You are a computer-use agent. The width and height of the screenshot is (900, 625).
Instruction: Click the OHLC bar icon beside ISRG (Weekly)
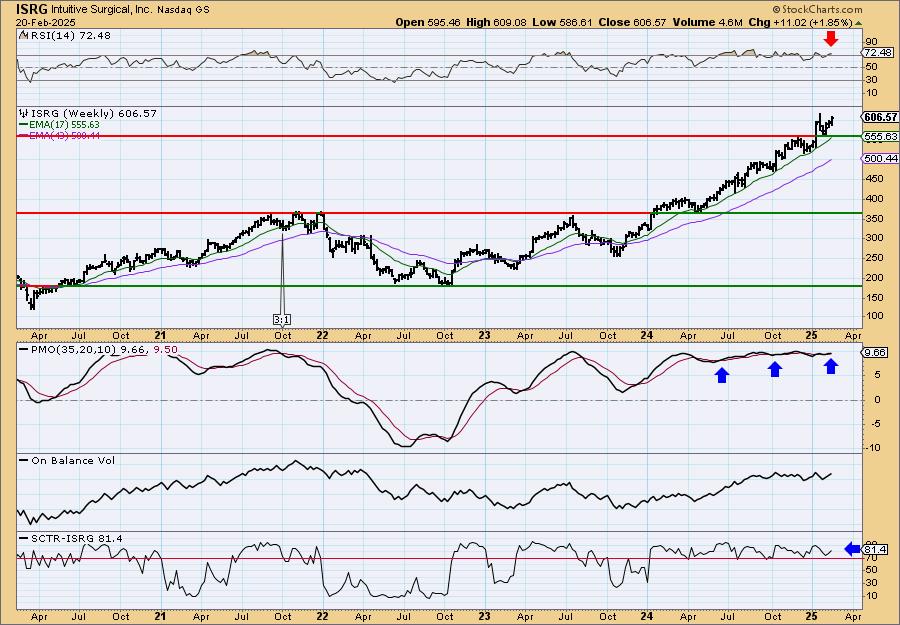(23, 113)
